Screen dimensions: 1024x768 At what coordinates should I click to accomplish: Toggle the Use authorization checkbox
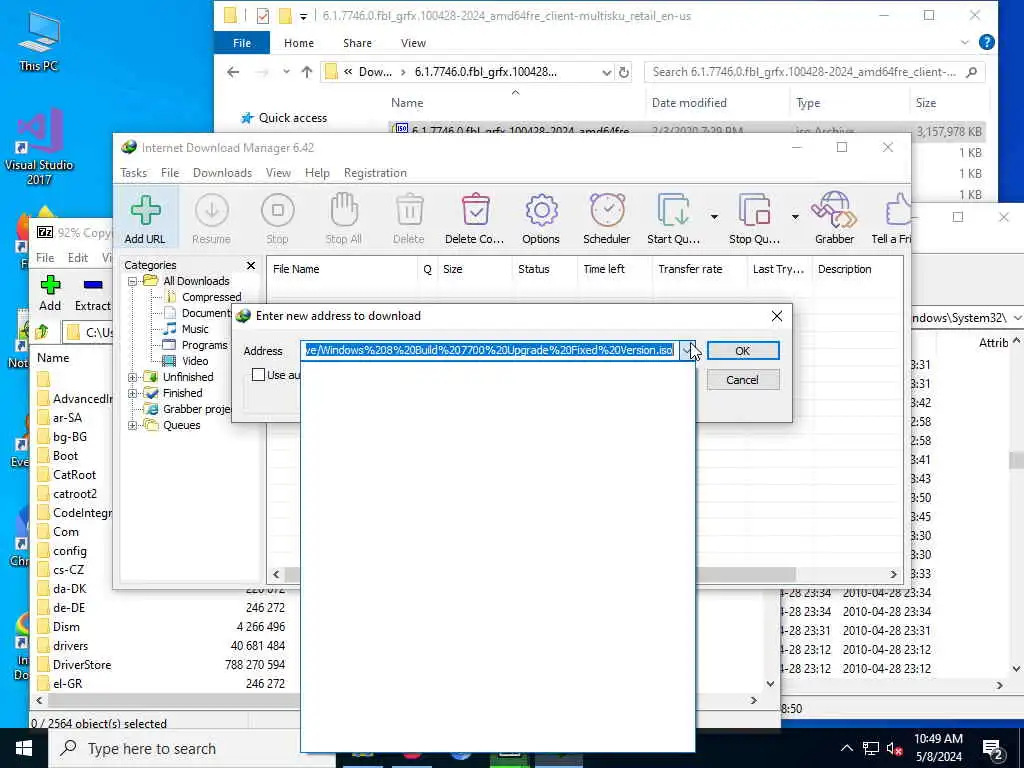[259, 374]
